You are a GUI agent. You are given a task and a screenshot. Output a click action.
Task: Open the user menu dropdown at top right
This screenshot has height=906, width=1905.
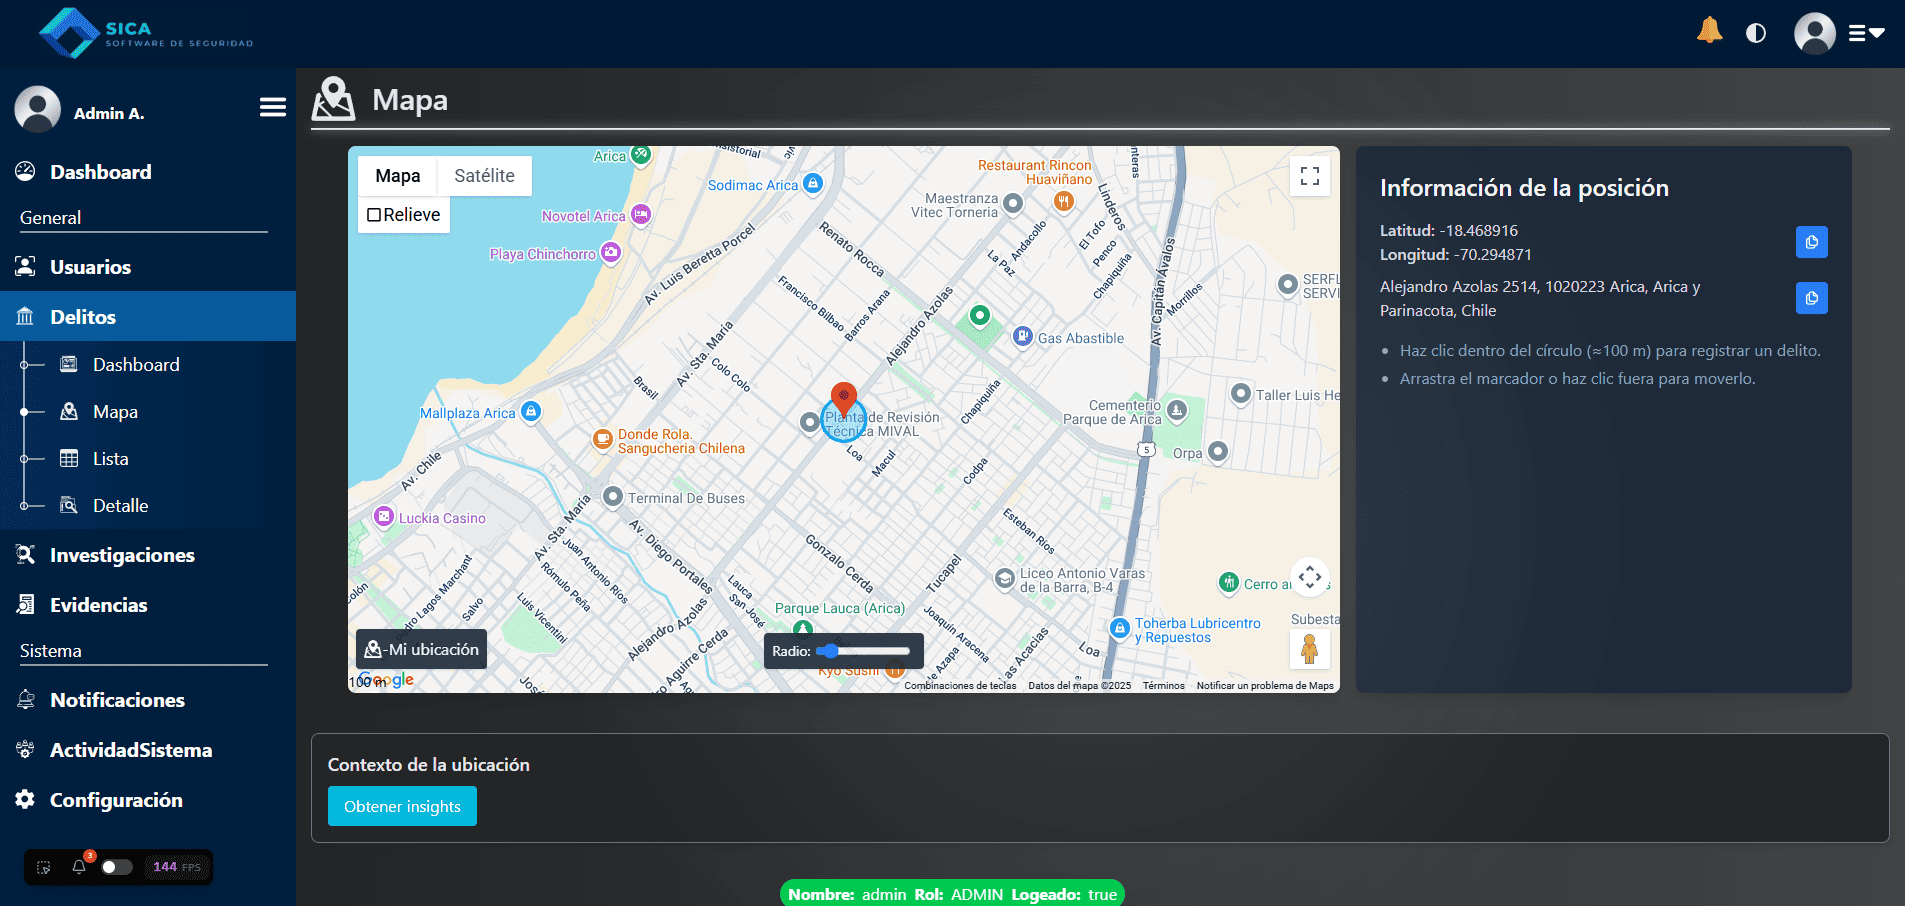pos(1864,32)
